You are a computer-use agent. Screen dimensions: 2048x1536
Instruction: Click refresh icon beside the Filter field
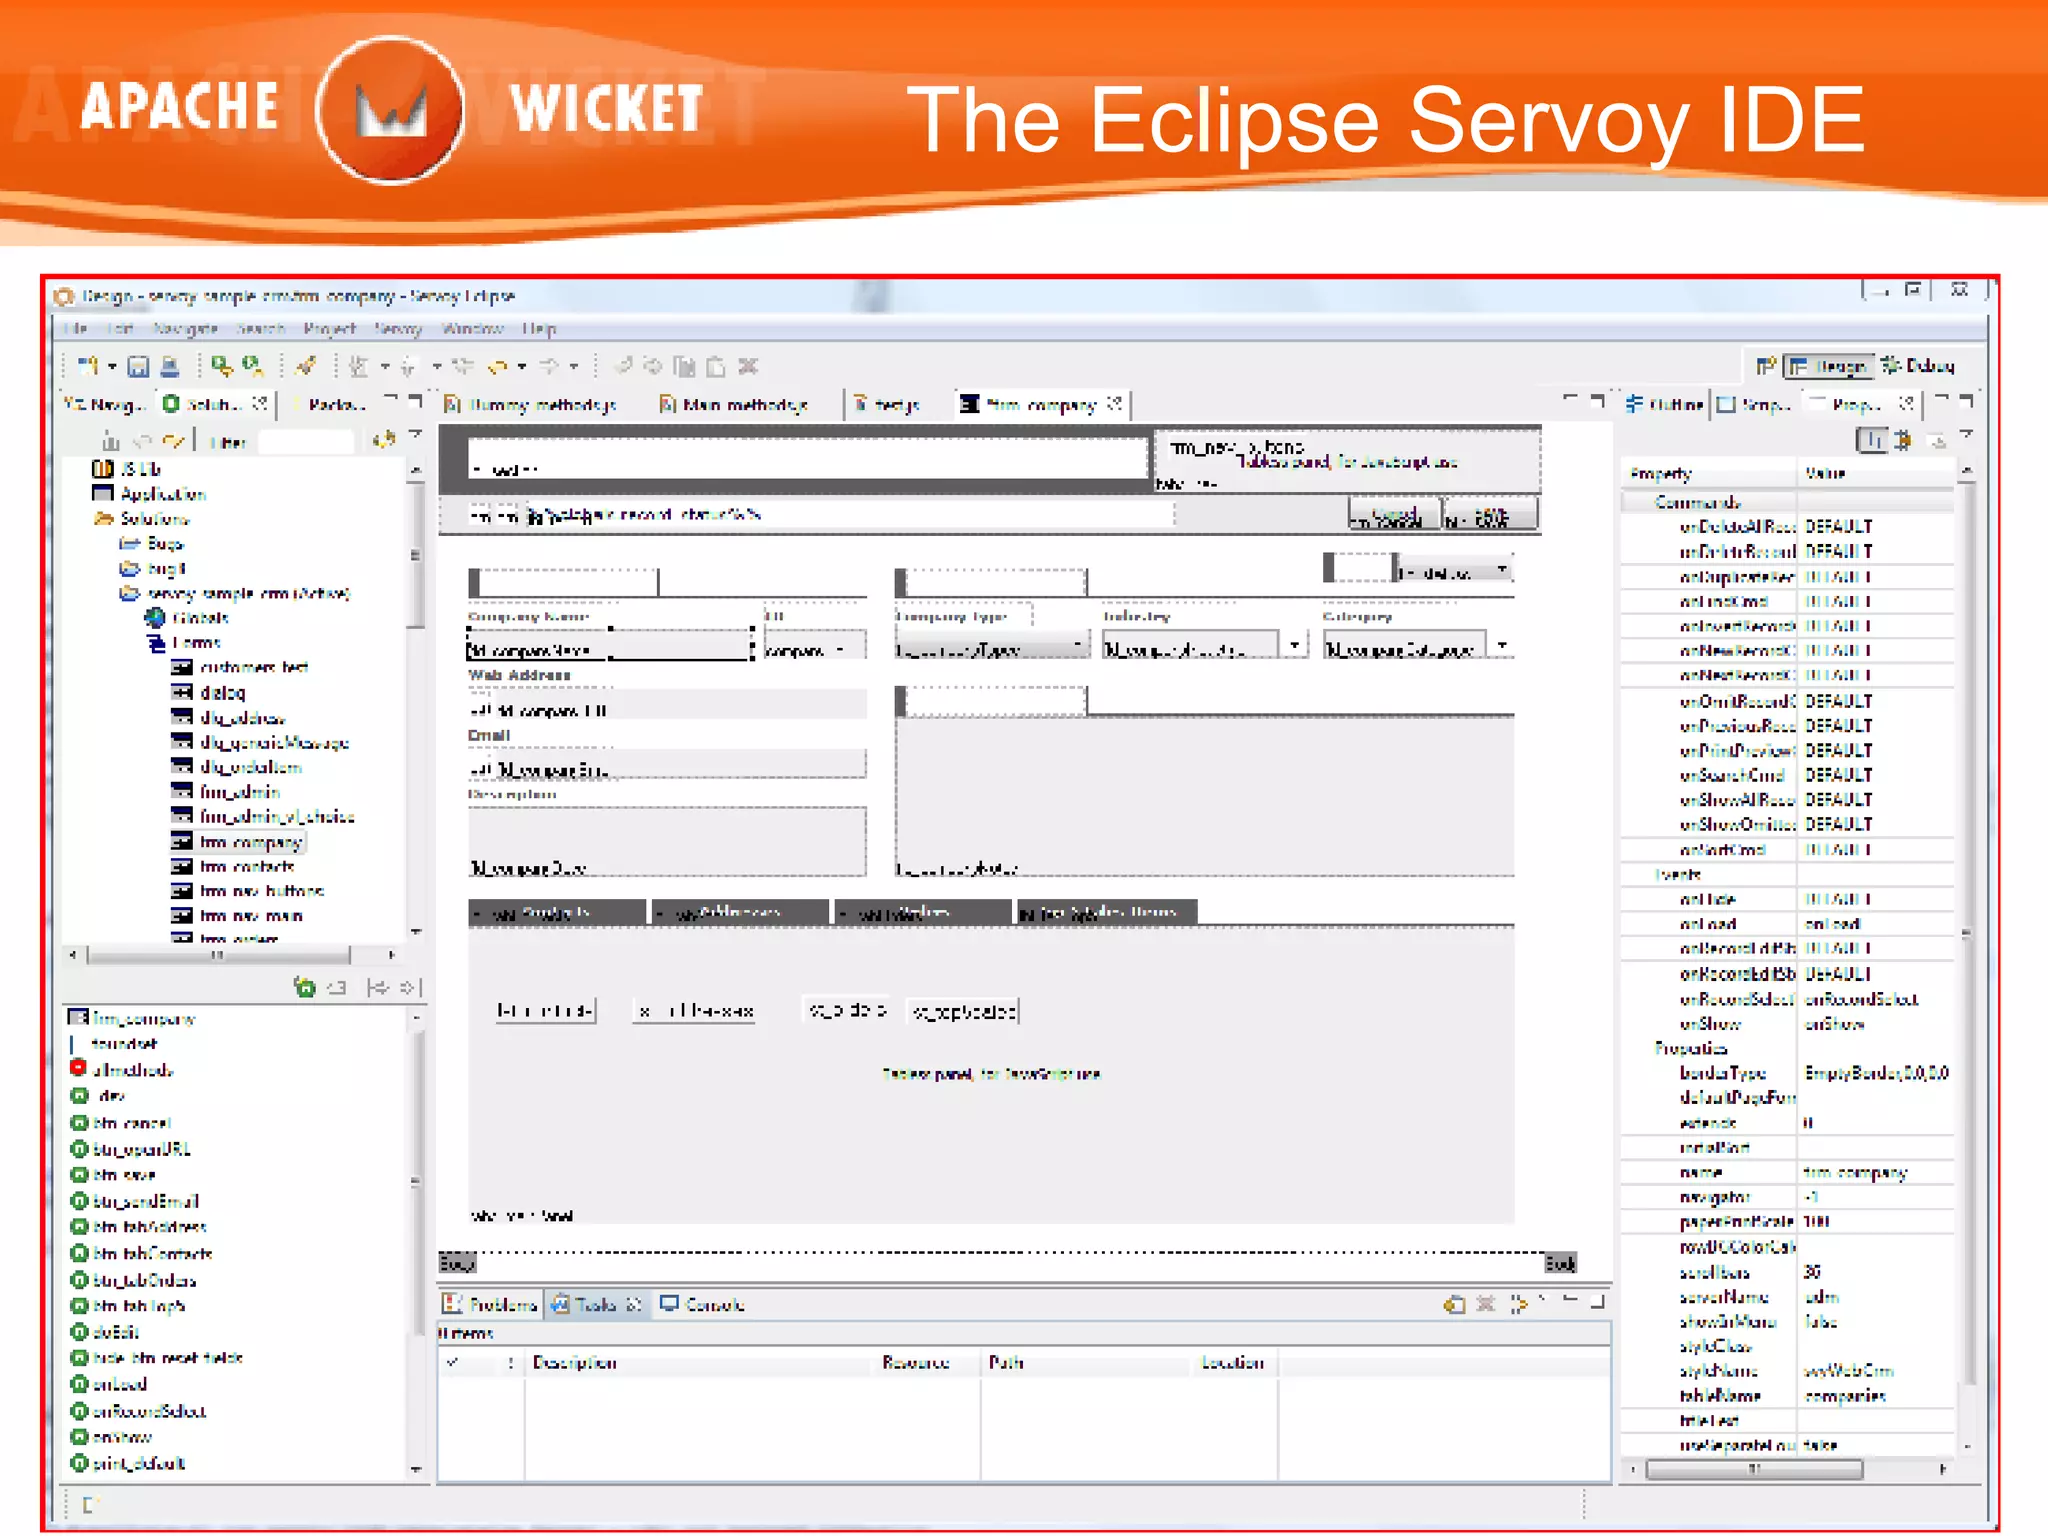tap(382, 440)
